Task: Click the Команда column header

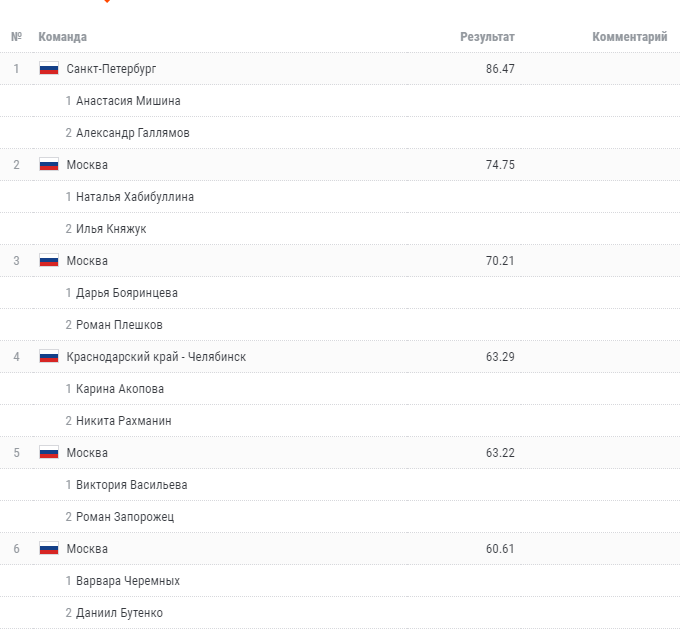Action: pyautogui.click(x=62, y=37)
